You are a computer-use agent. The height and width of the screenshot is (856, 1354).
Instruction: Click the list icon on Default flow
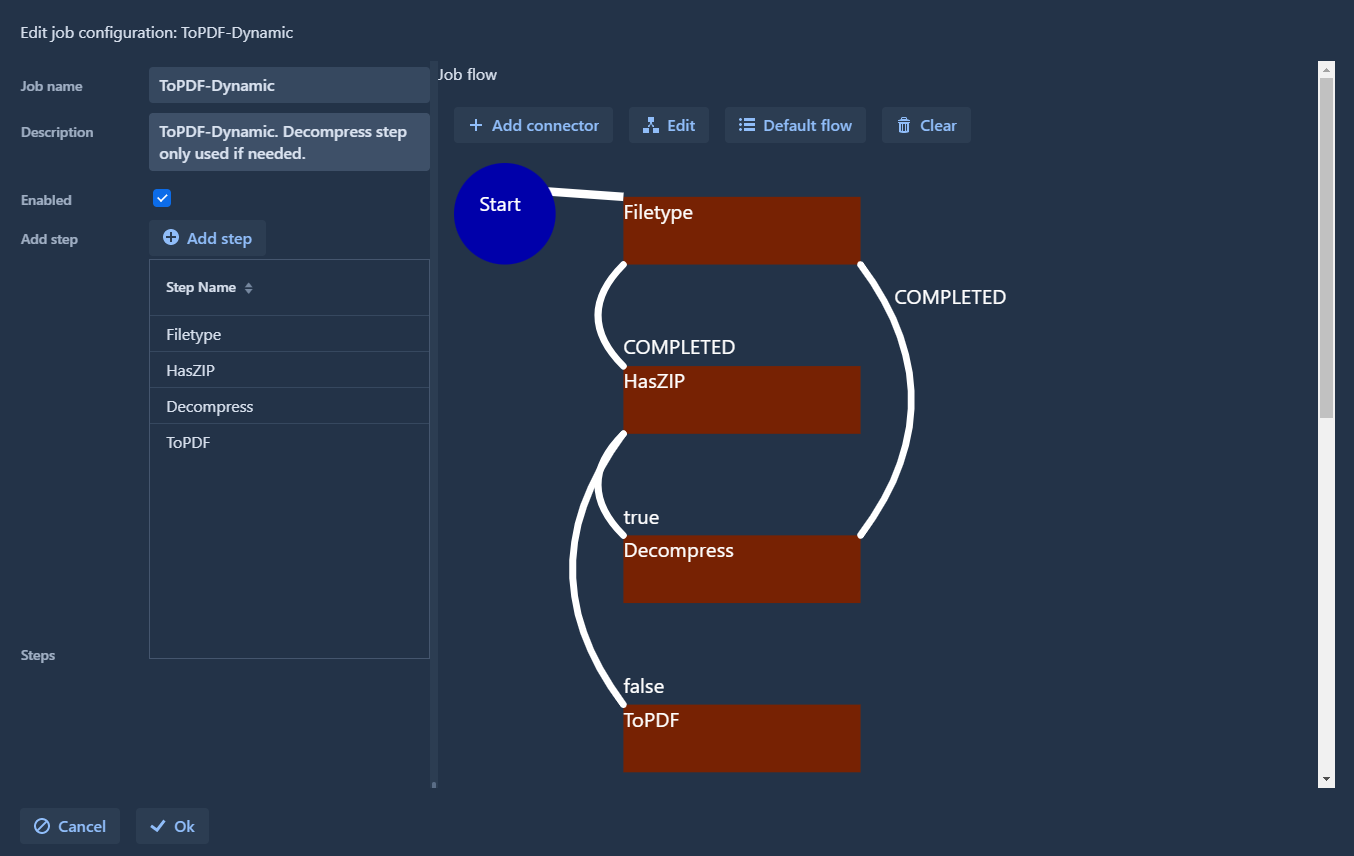(747, 125)
